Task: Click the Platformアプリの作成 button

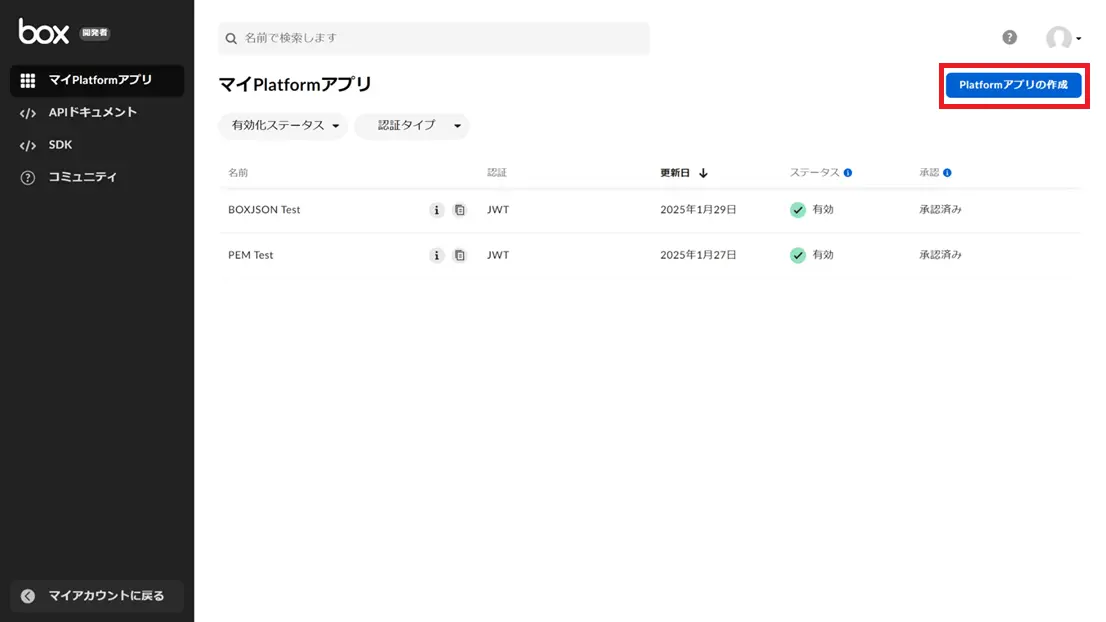Action: [x=1014, y=85]
